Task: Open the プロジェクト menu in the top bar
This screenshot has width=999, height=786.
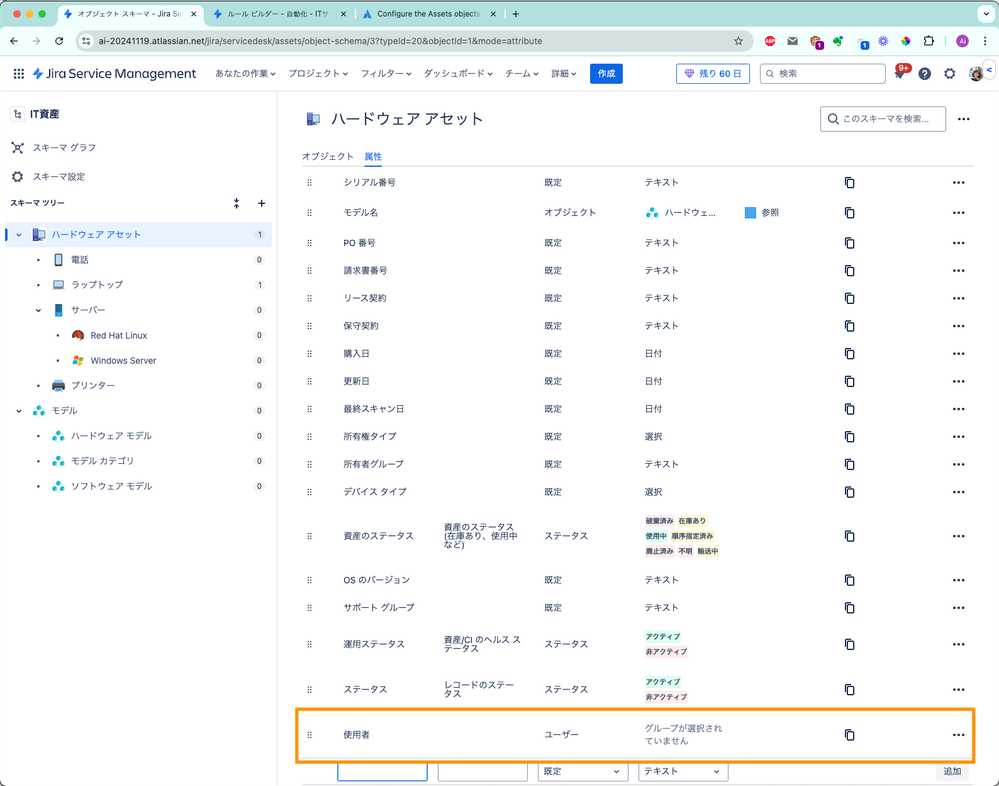Action: [x=320, y=74]
